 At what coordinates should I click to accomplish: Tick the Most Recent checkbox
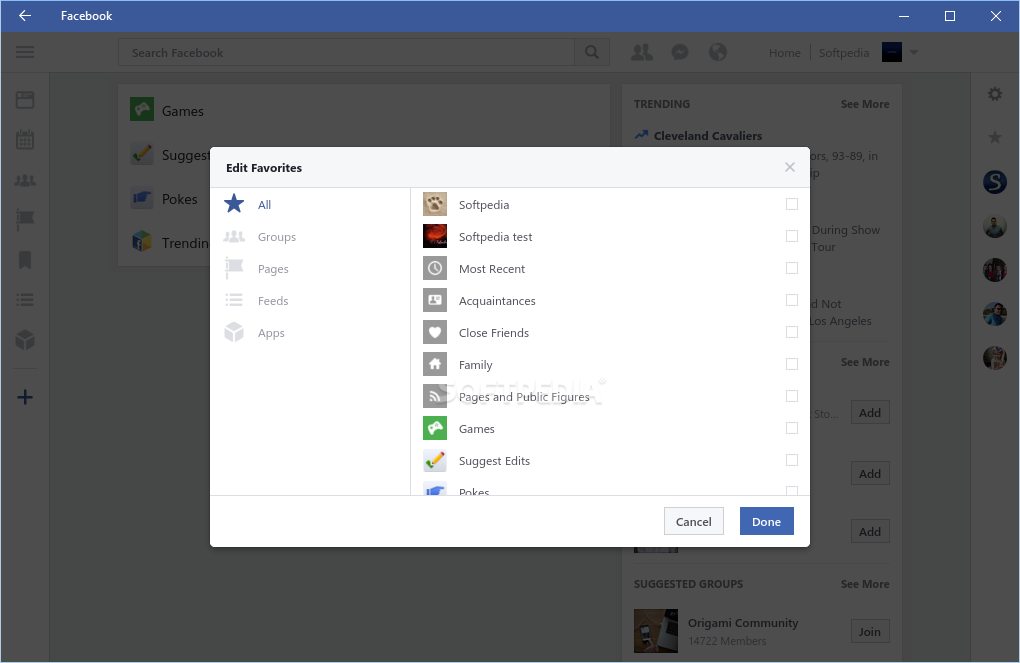point(792,268)
